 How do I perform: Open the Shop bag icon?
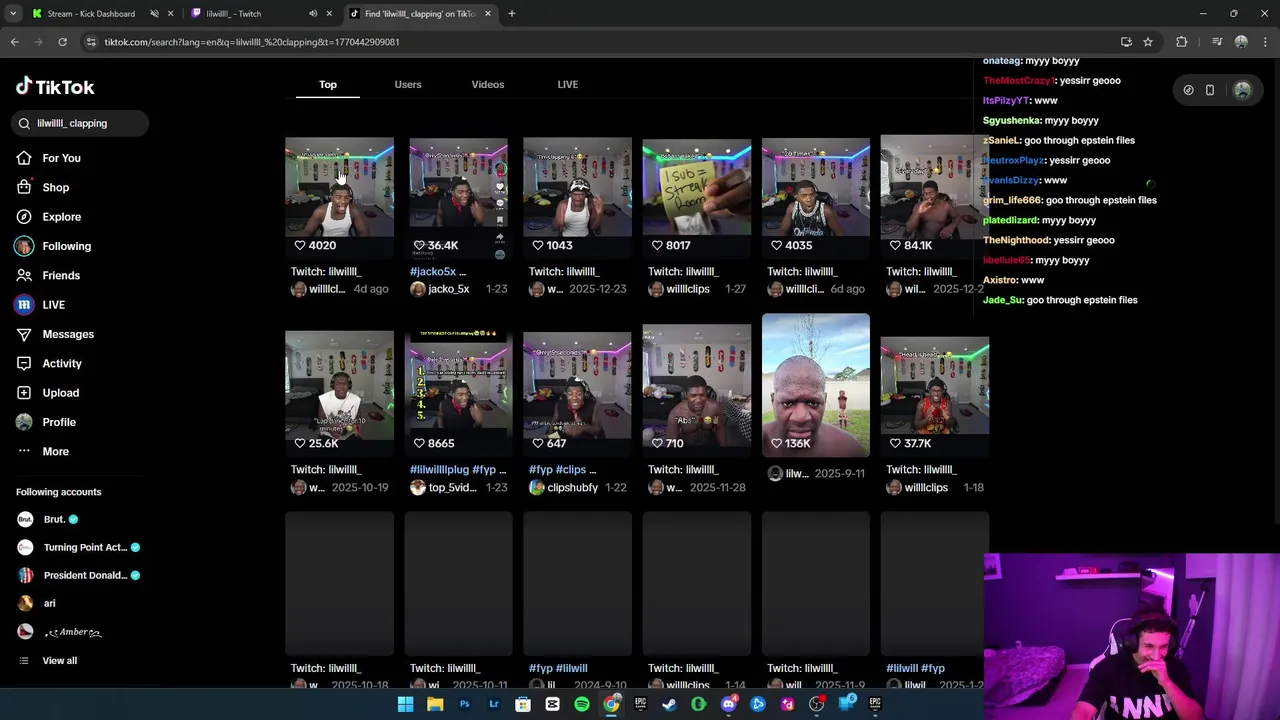click(24, 187)
